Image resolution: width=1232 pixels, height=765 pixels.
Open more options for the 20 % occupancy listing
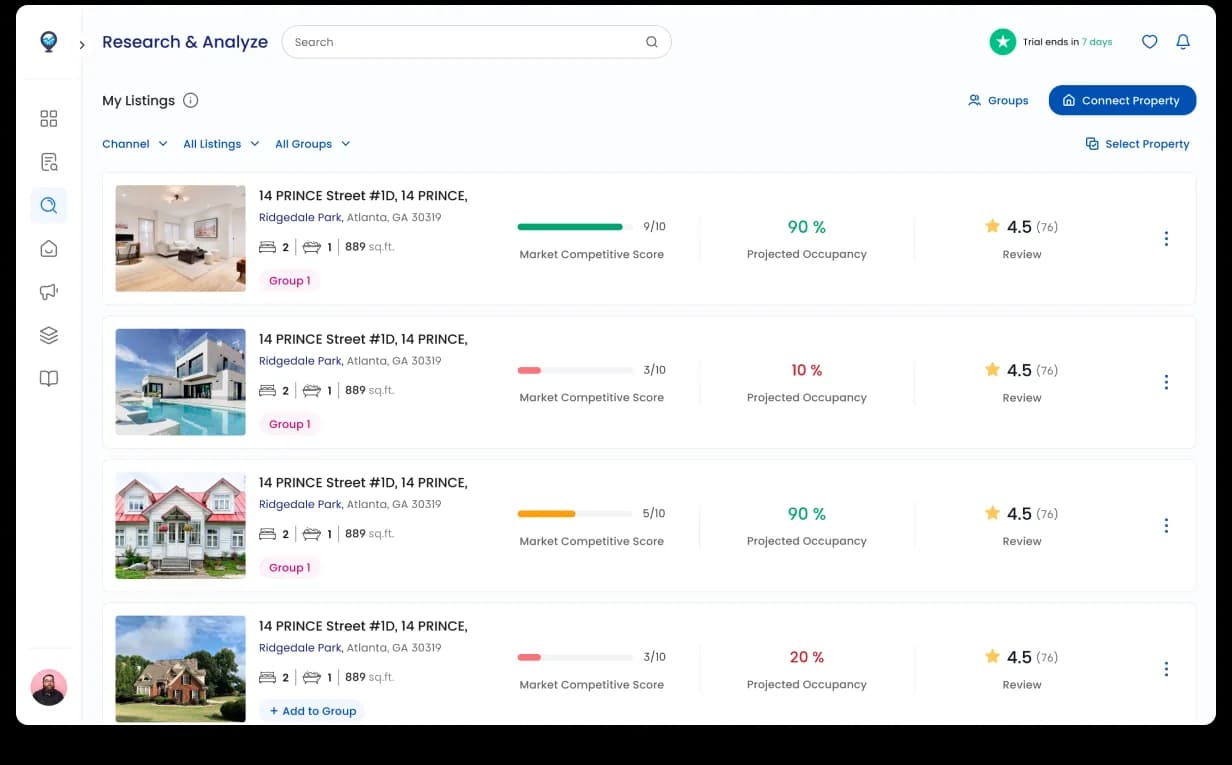pyautogui.click(x=1166, y=669)
